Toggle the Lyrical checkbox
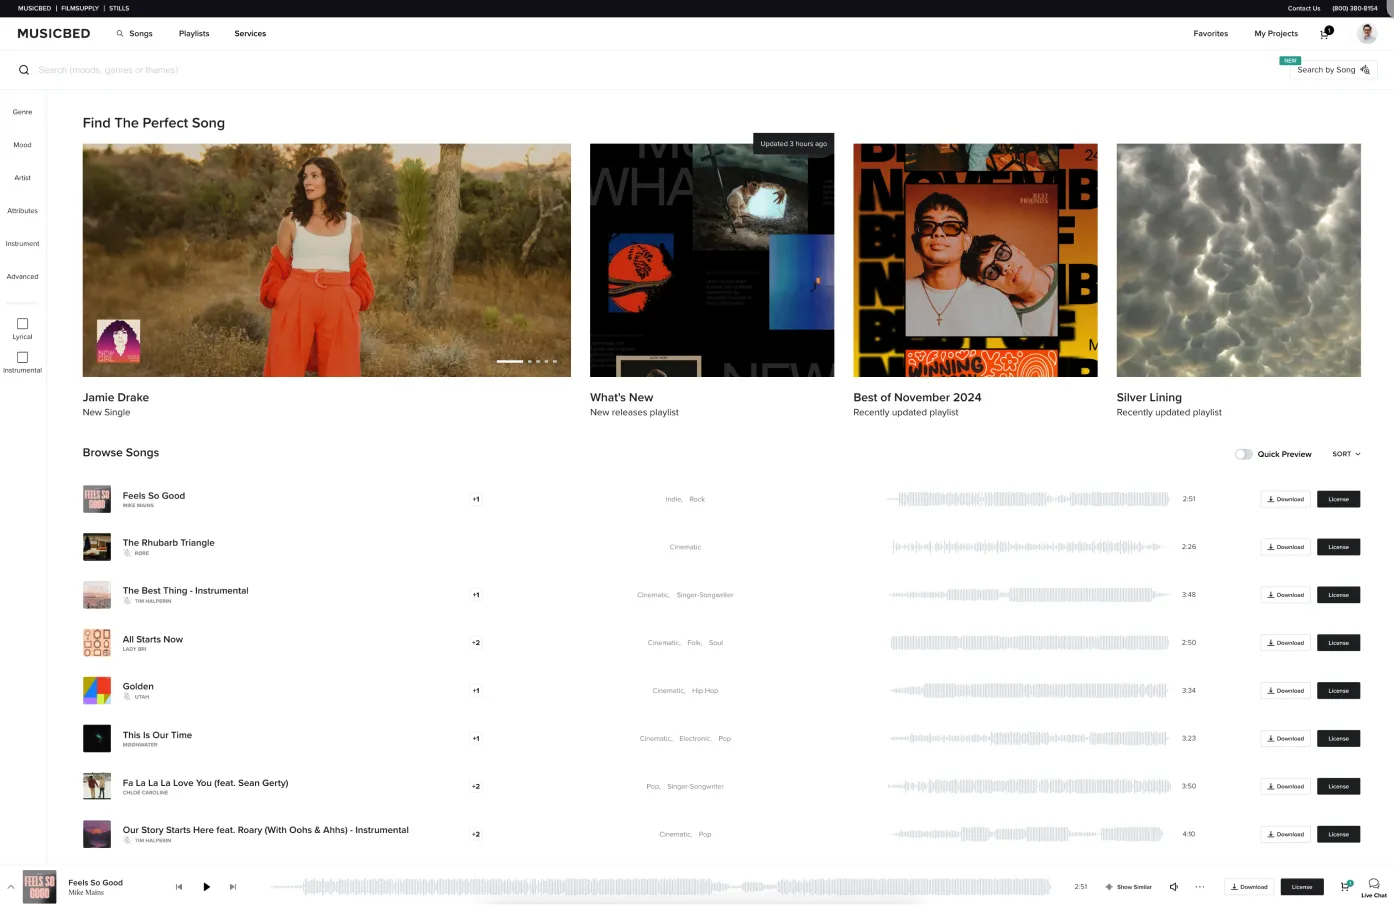Image resolution: width=1394 pixels, height=905 pixels. click(x=23, y=324)
